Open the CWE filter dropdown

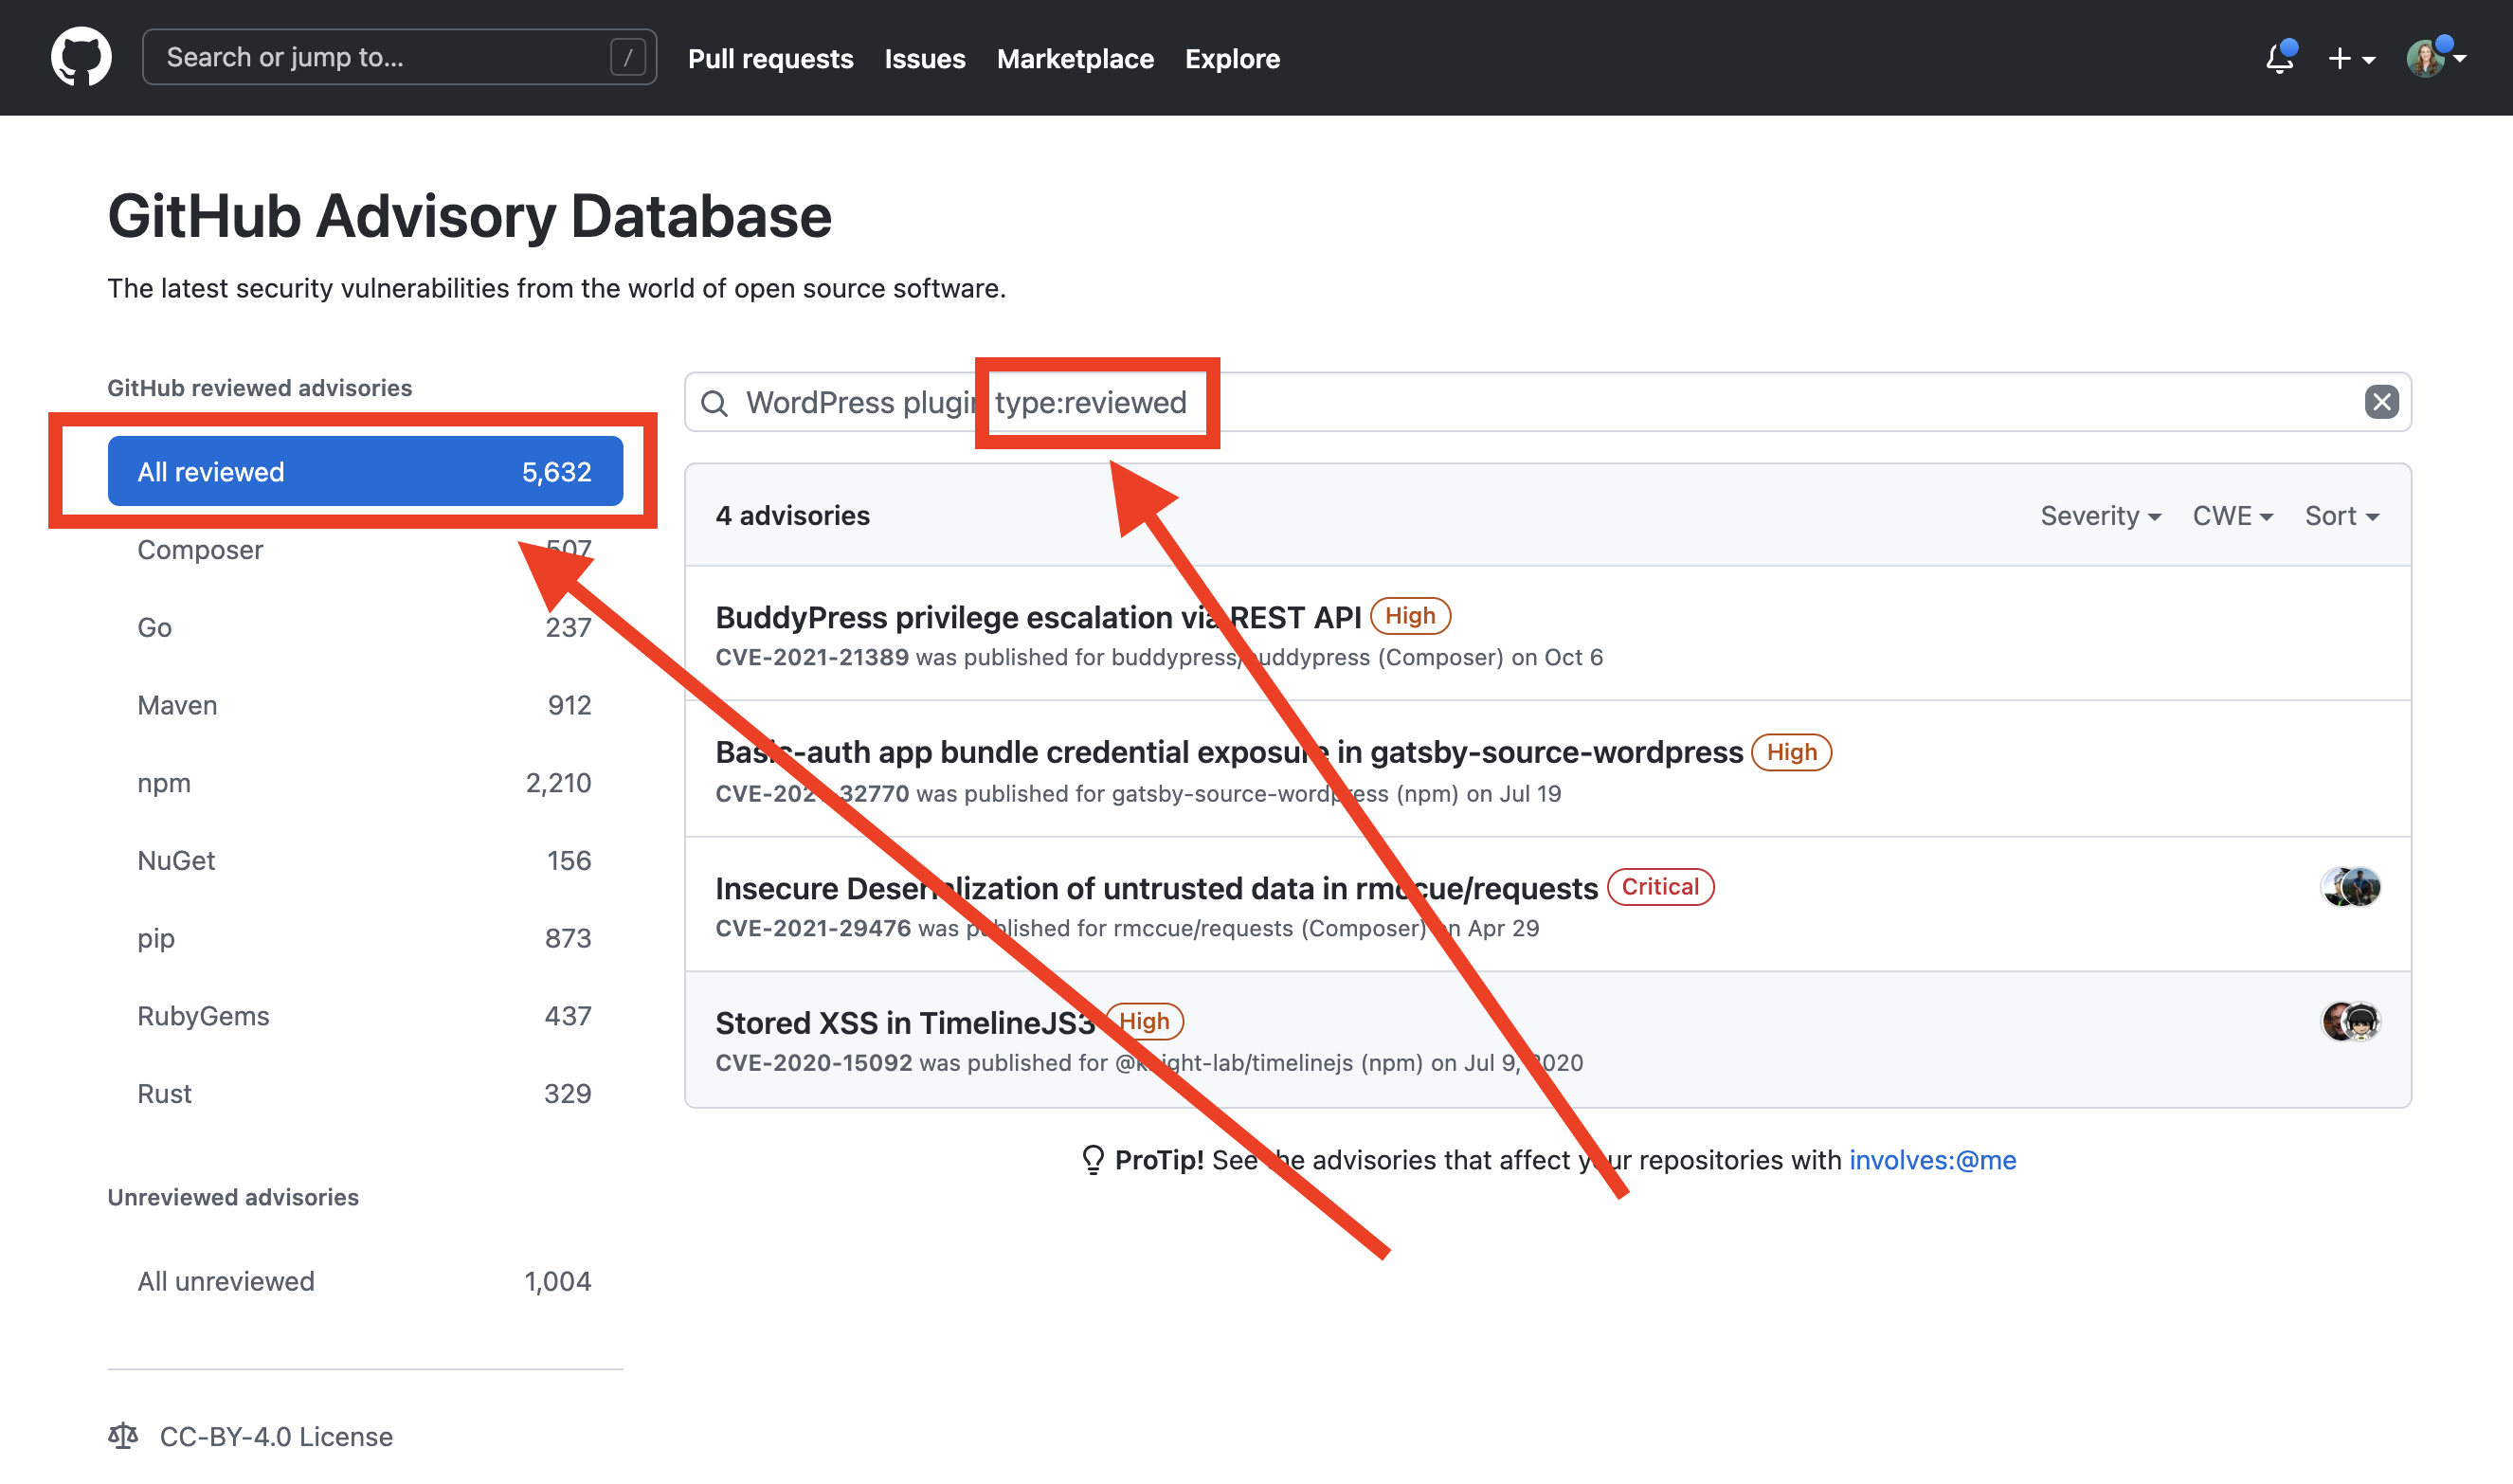[2232, 515]
